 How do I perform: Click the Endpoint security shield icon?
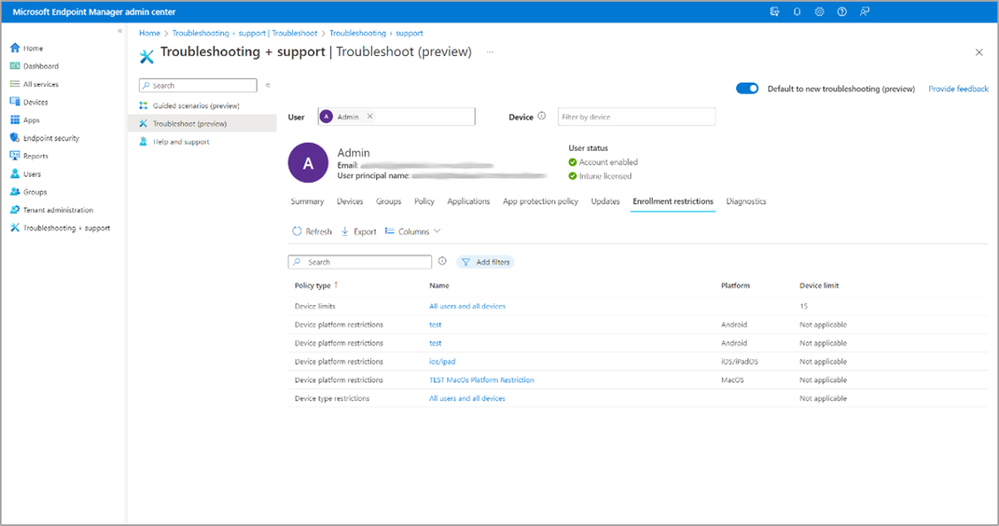[15, 138]
